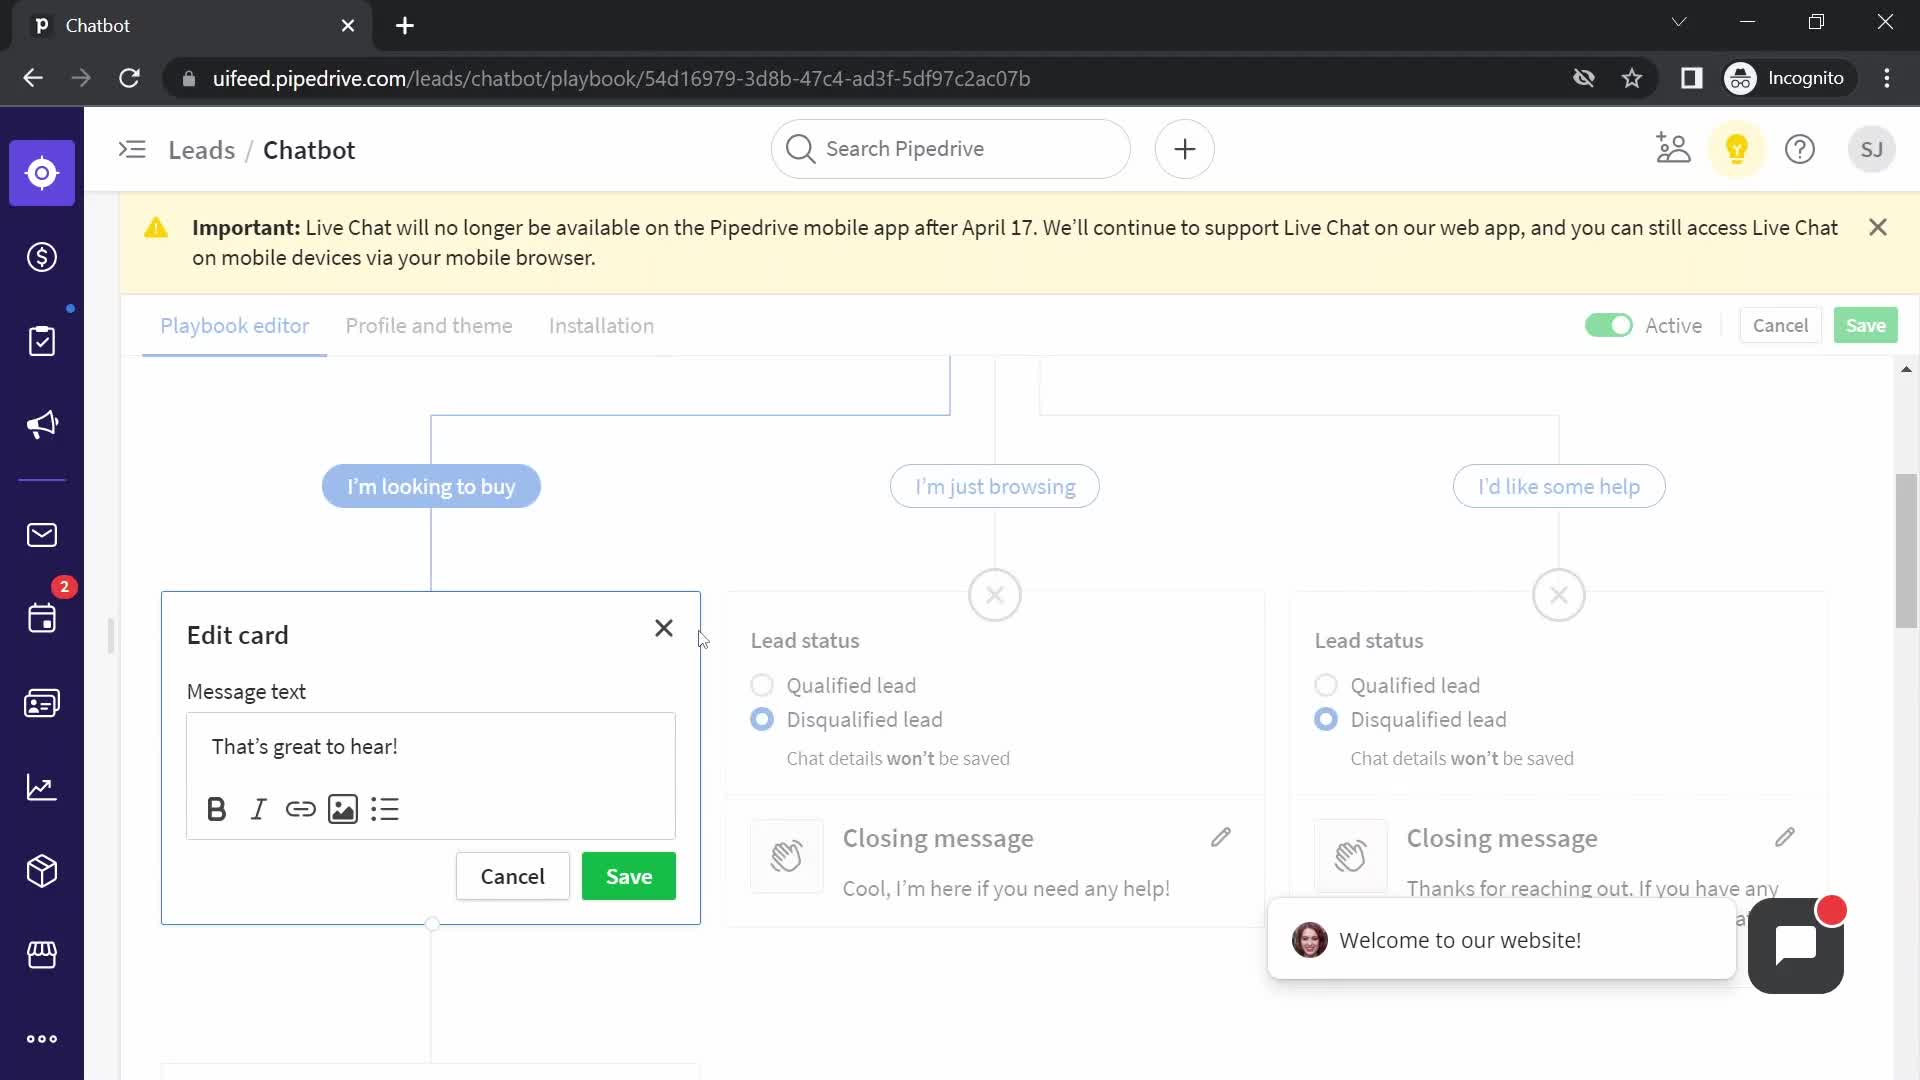Select the Image insertion icon
1920x1080 pixels.
tap(343, 810)
